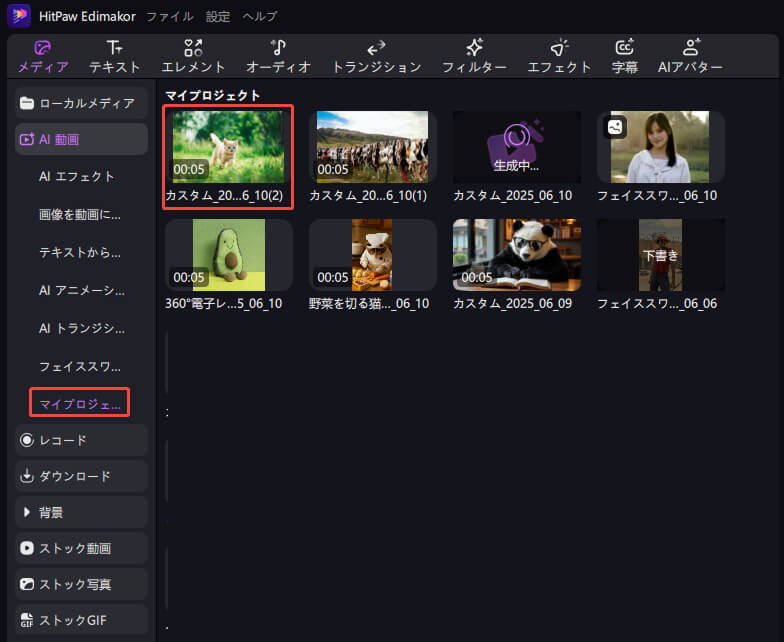Click the ストック写真 button label
This screenshot has height=642, width=784.
point(75,584)
